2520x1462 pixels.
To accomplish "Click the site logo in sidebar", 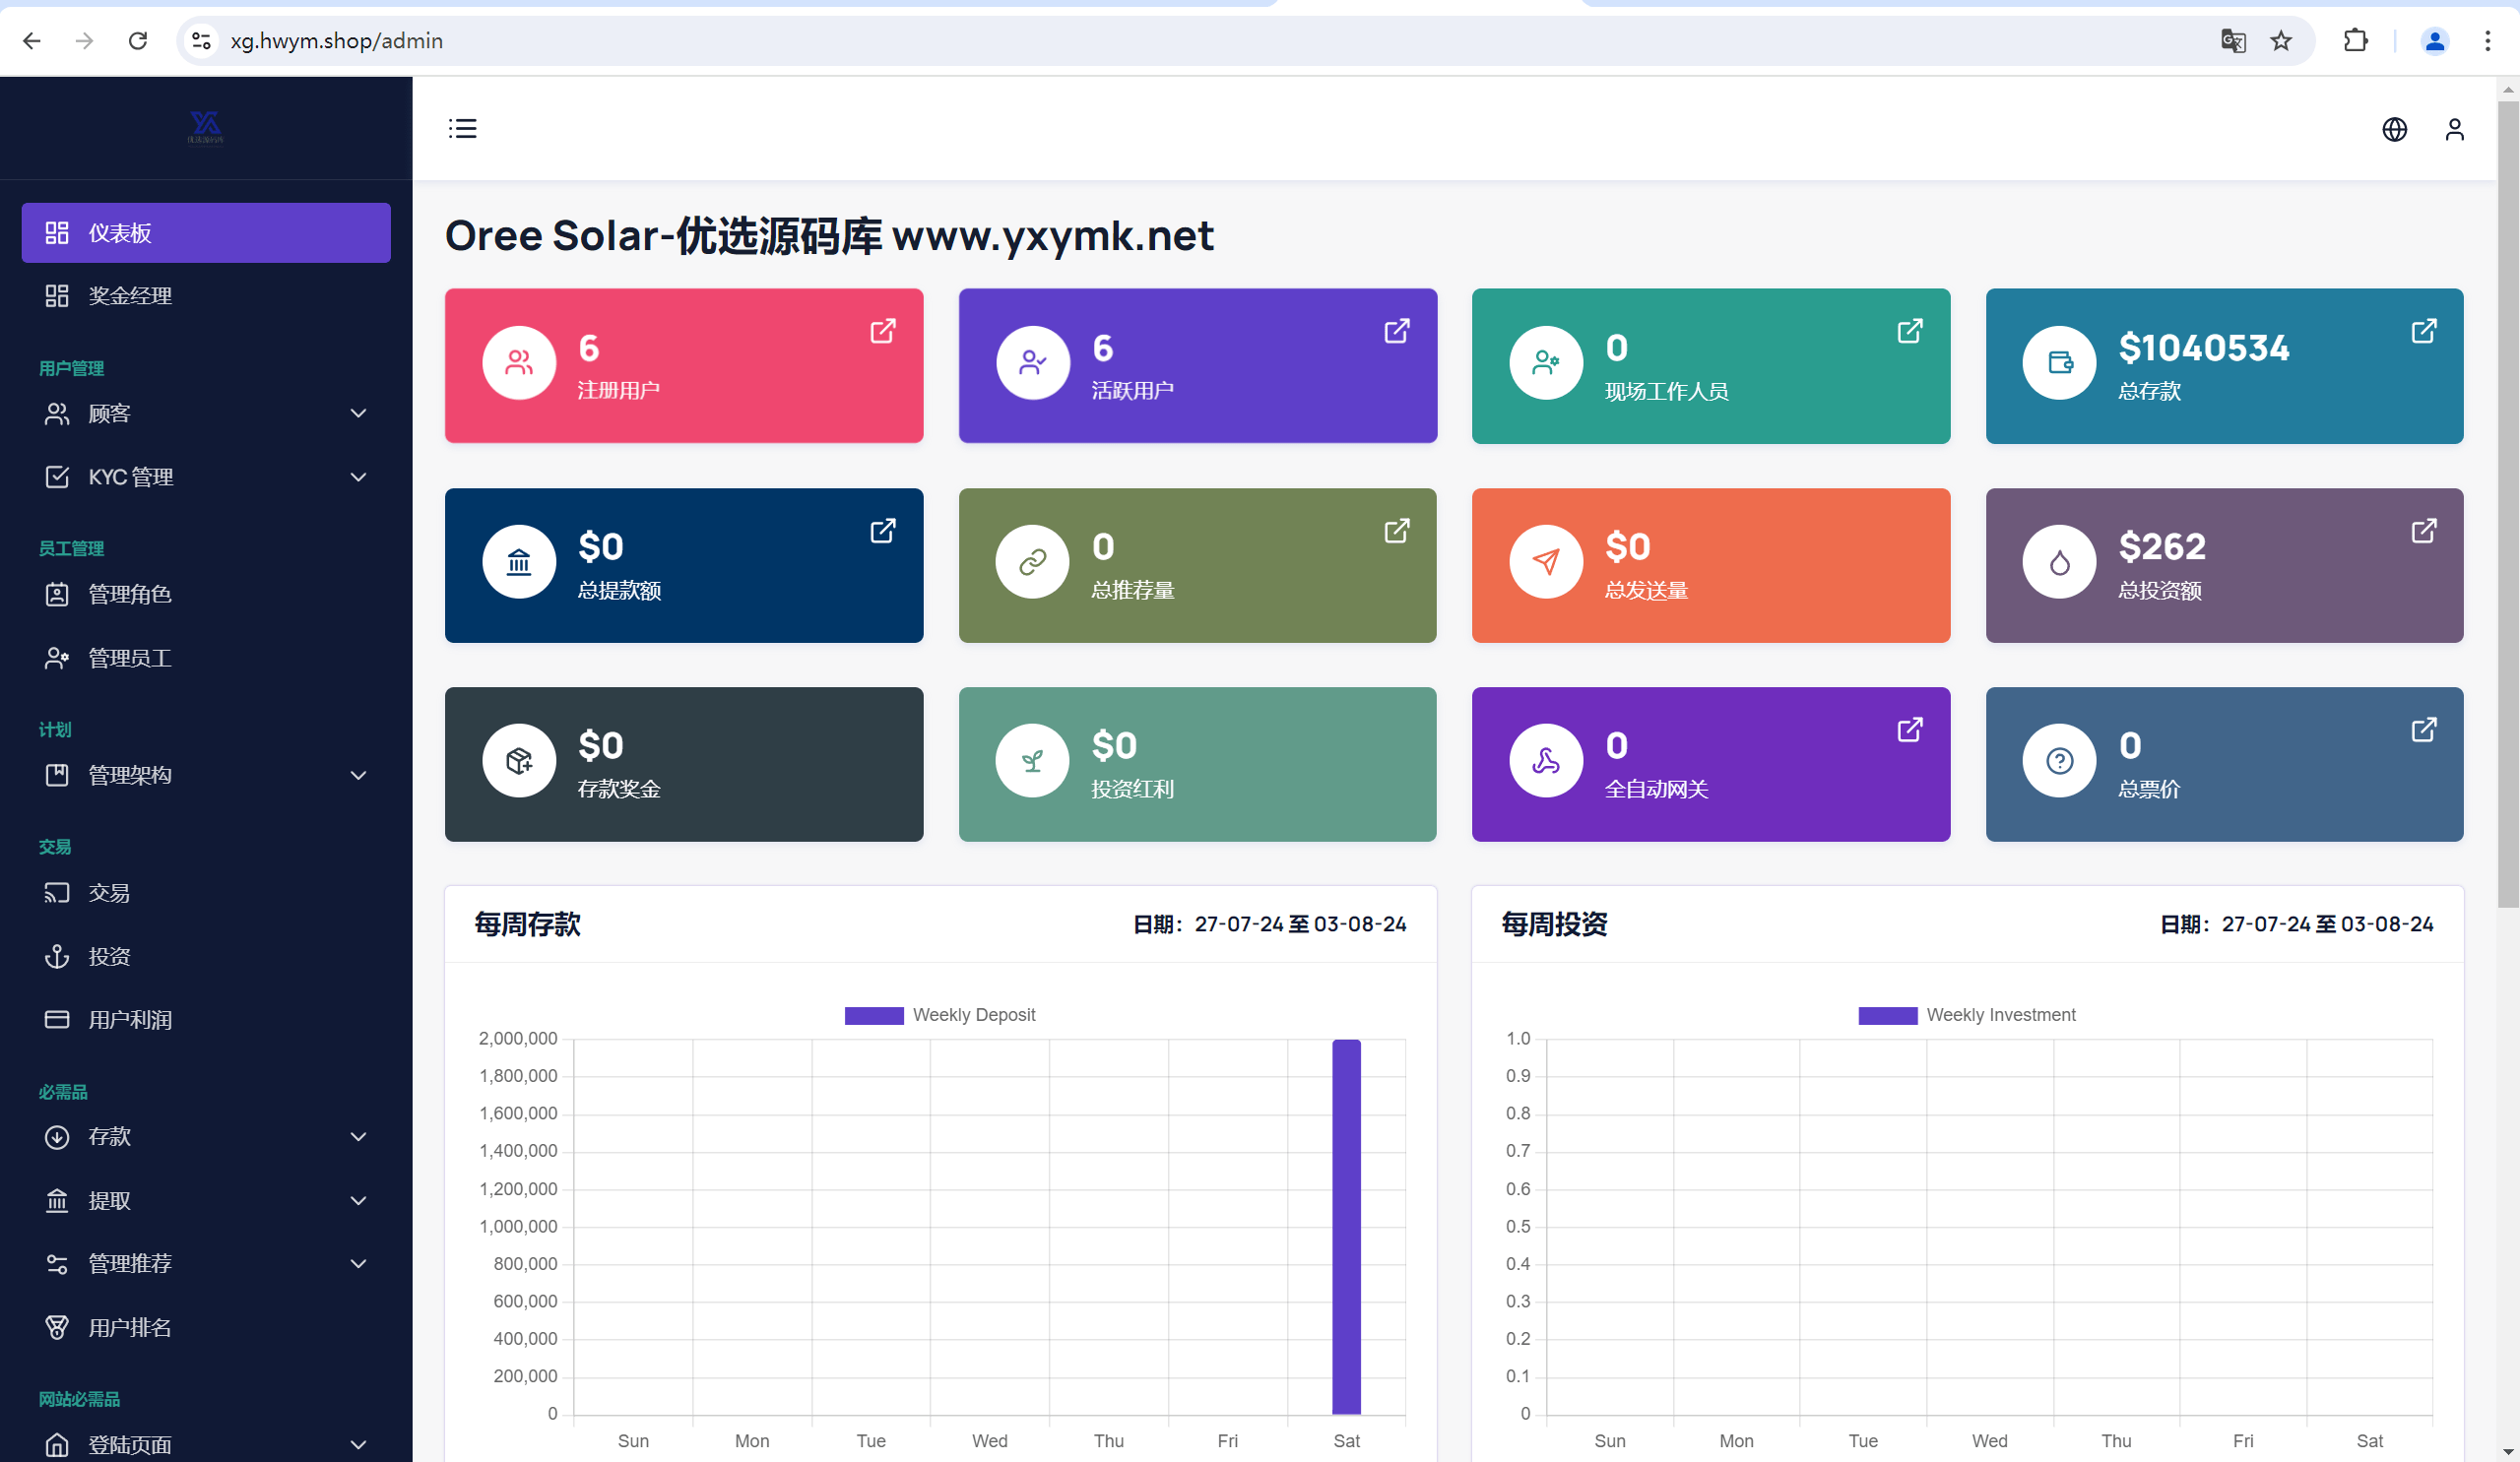I will 205,127.
